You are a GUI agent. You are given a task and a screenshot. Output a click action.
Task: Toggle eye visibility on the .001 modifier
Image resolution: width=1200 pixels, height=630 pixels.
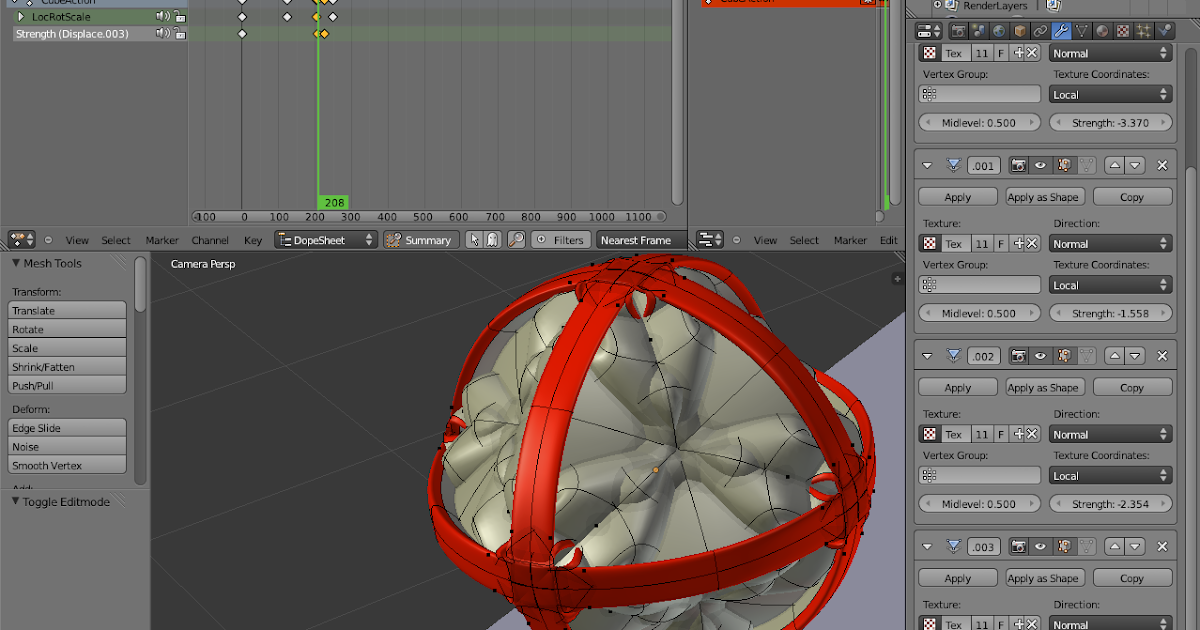pyautogui.click(x=1041, y=165)
